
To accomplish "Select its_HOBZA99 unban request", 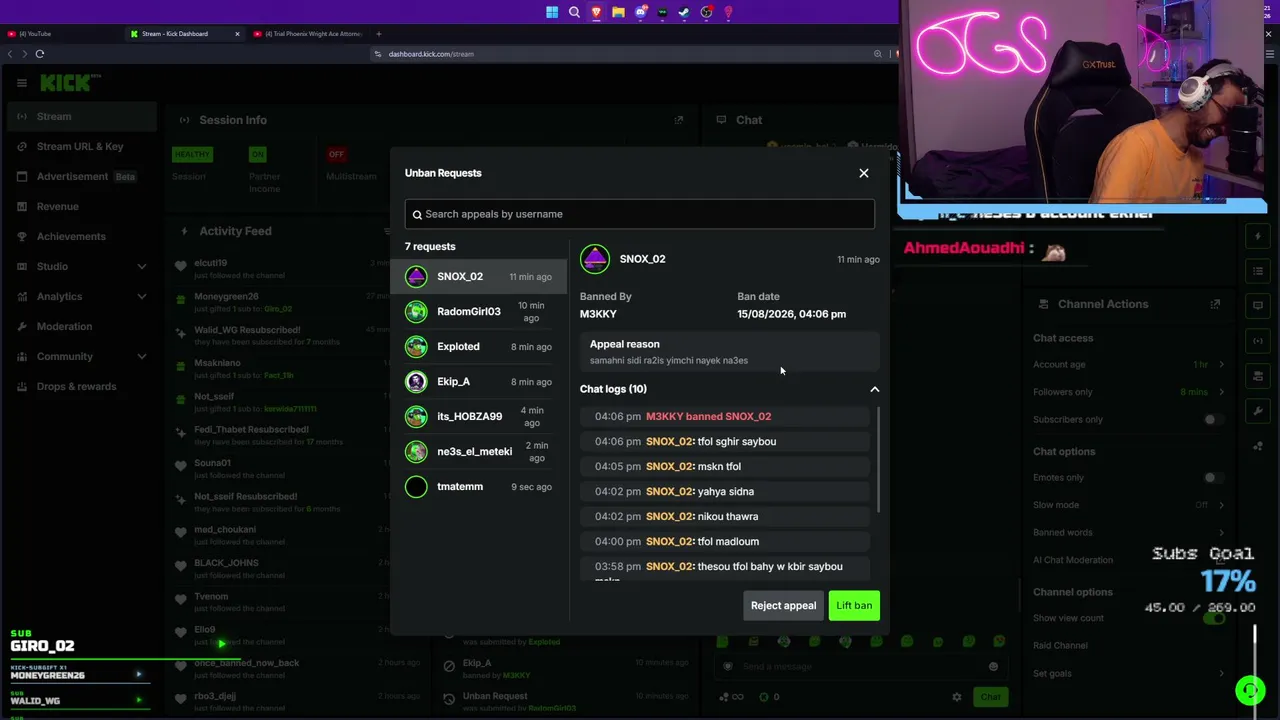I will (478, 417).
